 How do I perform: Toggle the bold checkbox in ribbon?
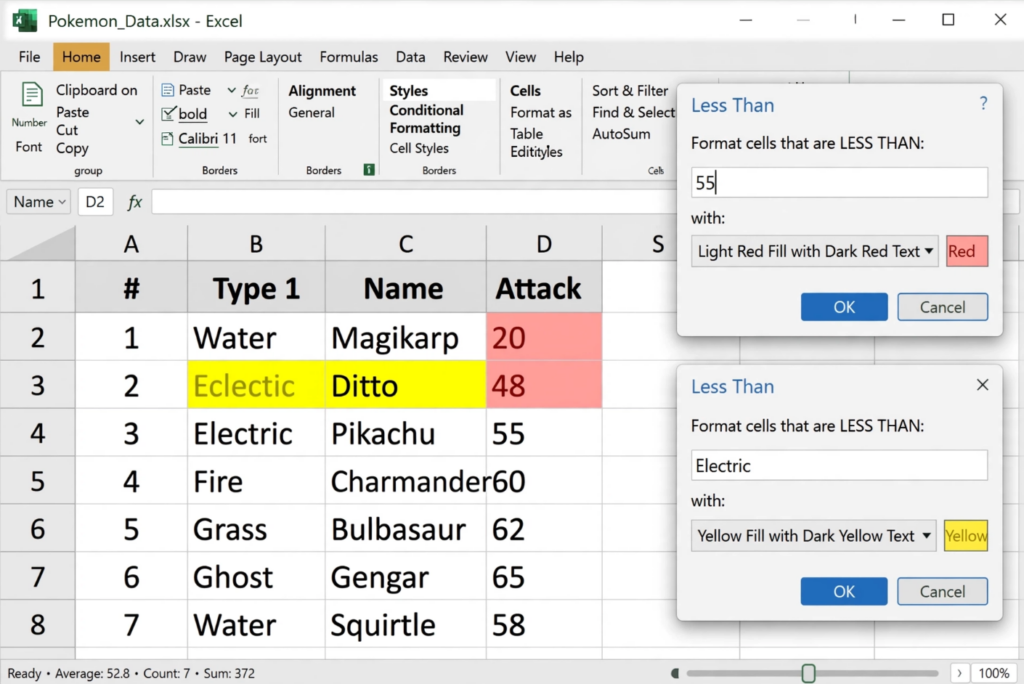168,114
